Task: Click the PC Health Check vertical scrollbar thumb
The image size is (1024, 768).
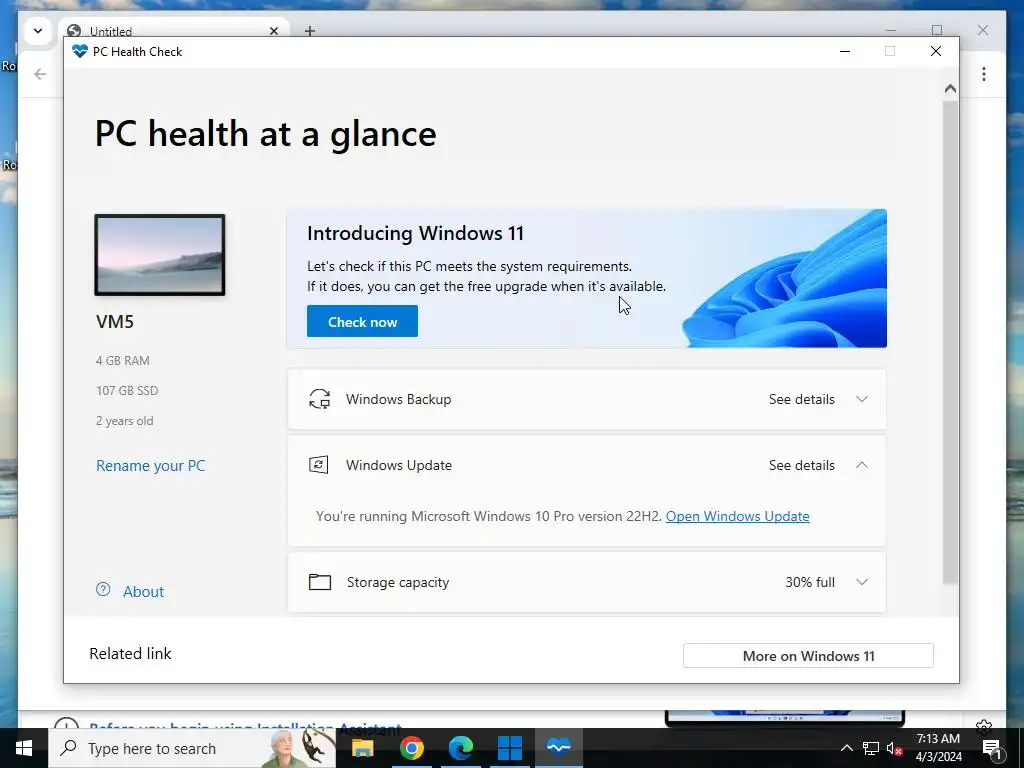Action: point(950,342)
